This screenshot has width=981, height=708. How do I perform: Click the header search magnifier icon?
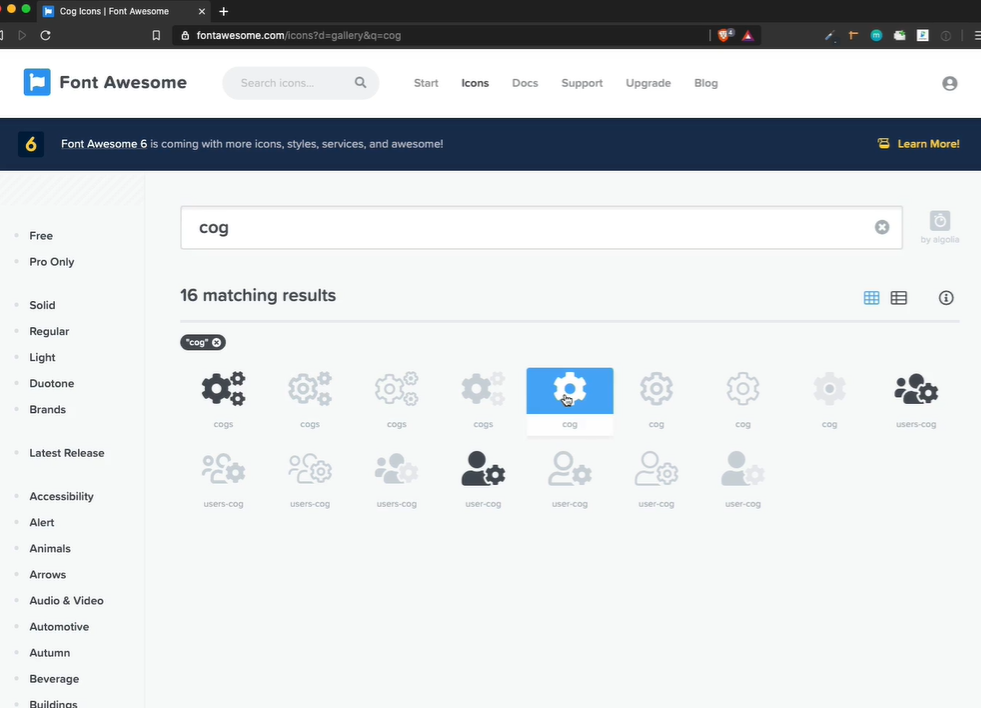[360, 83]
